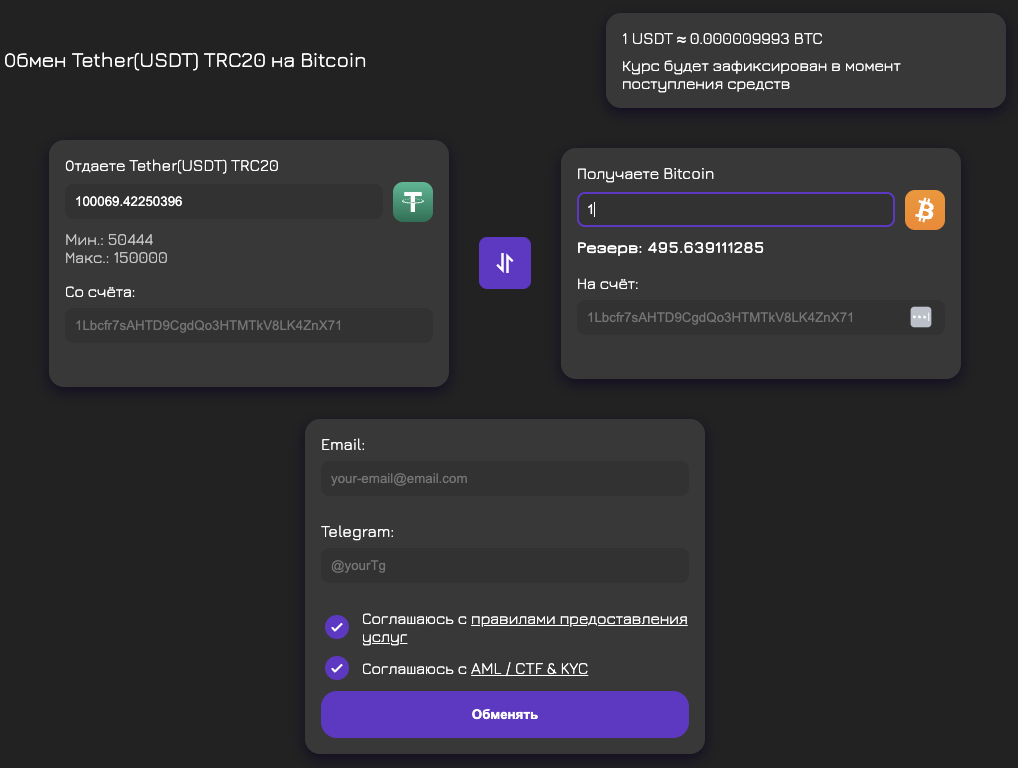Swap exchange direction with arrows button

(x=505, y=263)
